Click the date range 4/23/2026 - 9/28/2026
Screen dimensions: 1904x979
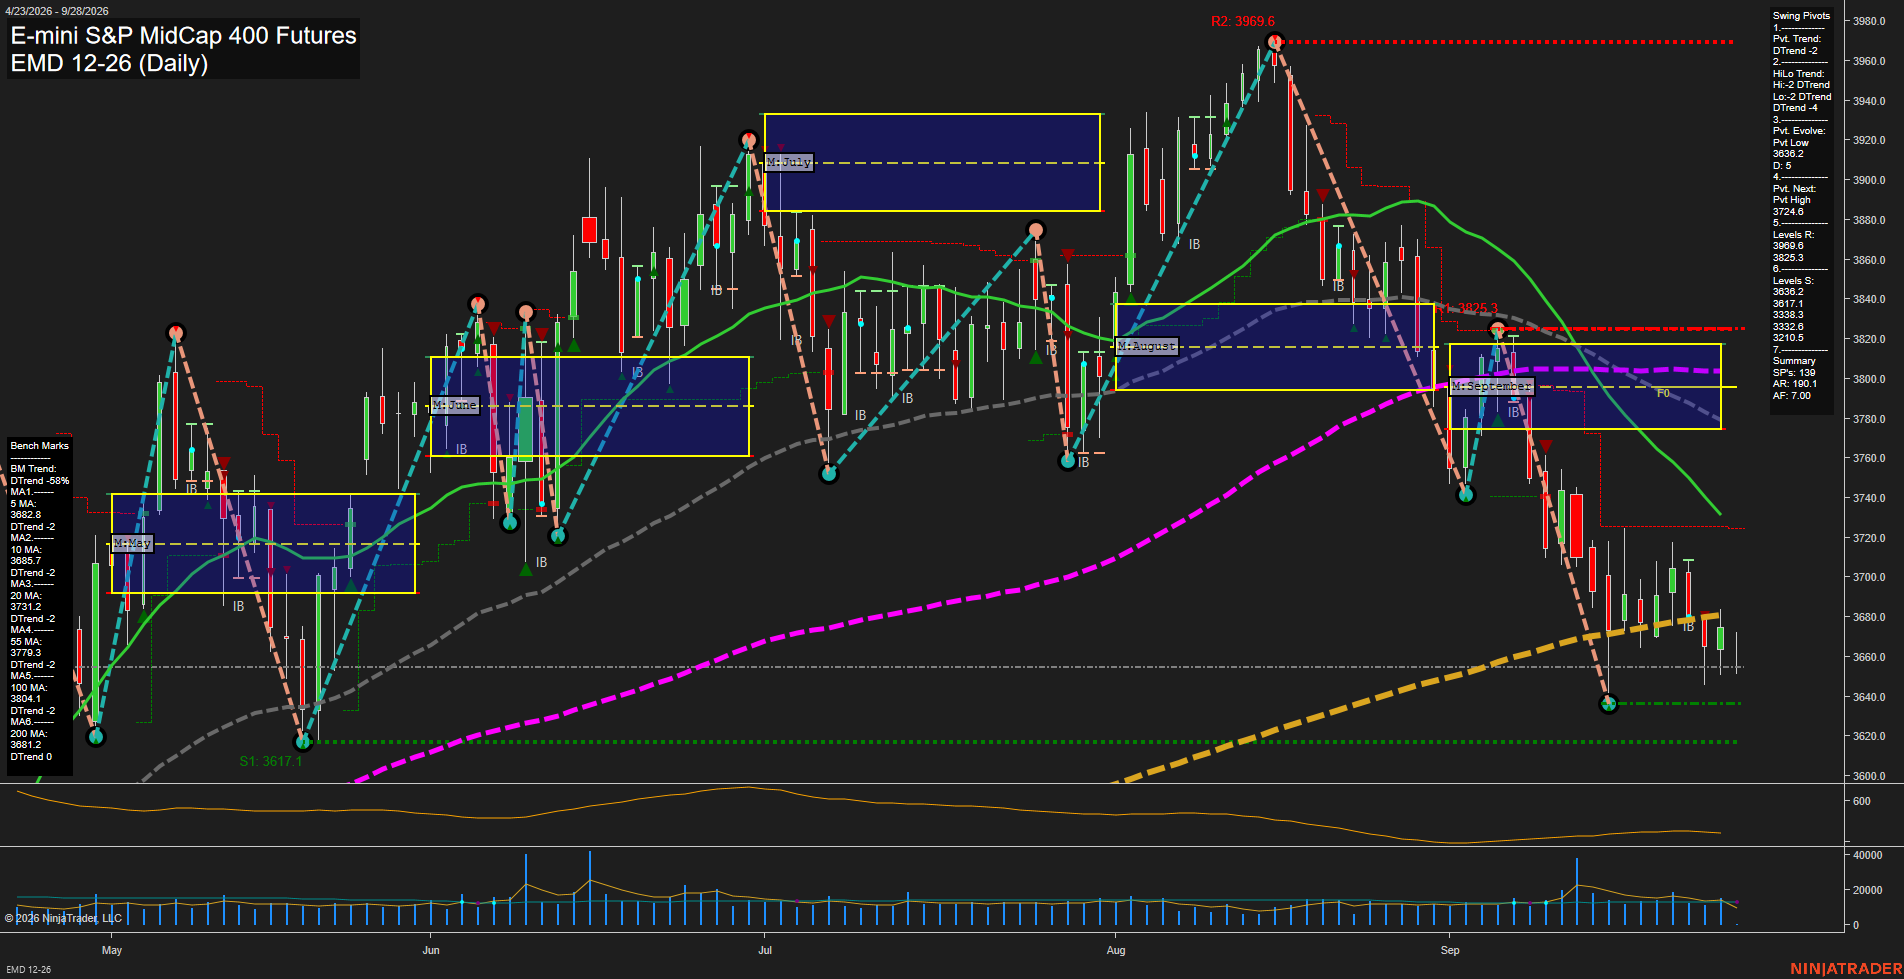point(56,11)
